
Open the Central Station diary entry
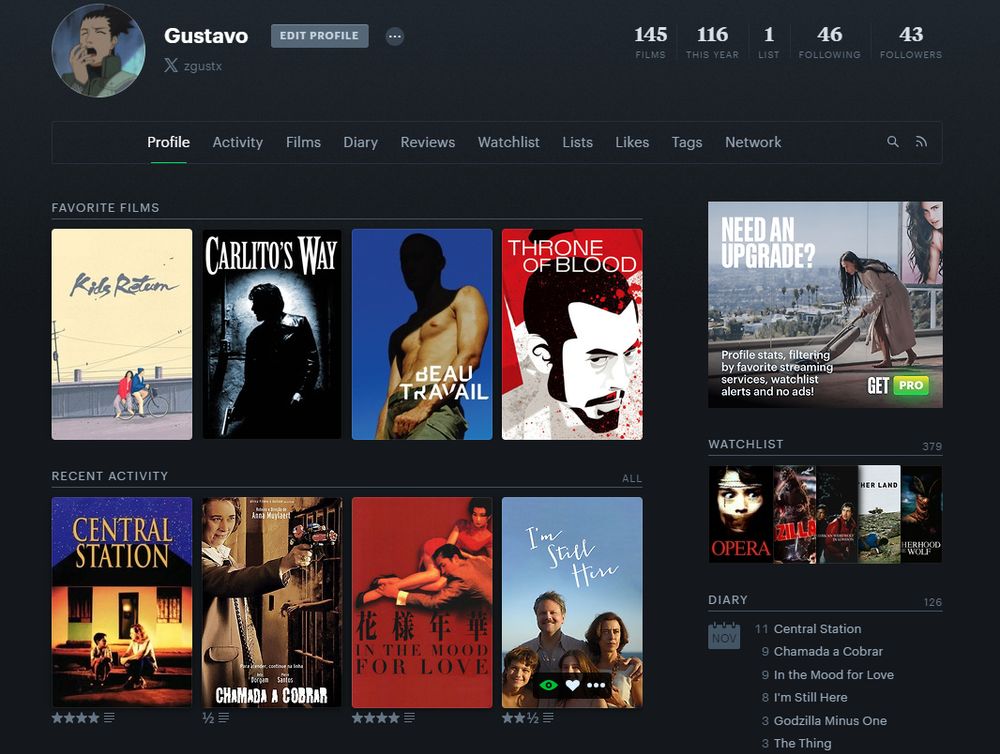(x=818, y=629)
